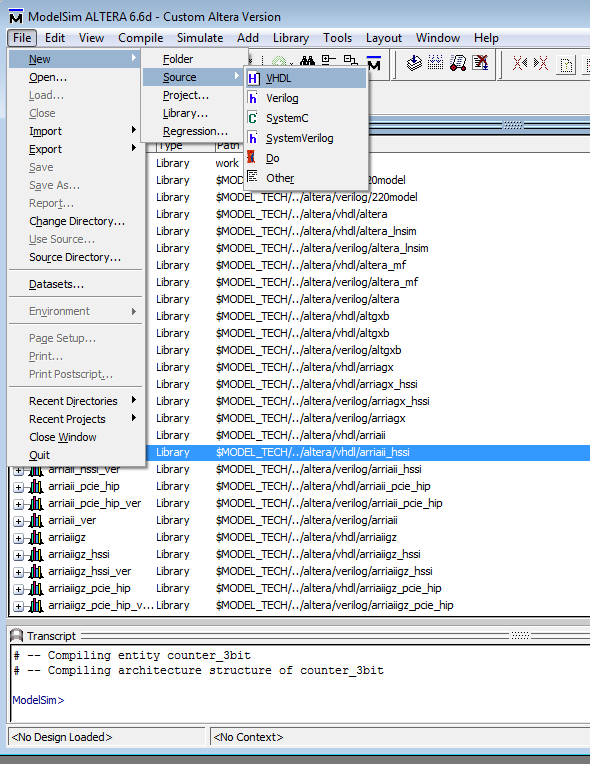The height and width of the screenshot is (764, 590).
Task: Open the Import submenu
Action: coord(75,131)
